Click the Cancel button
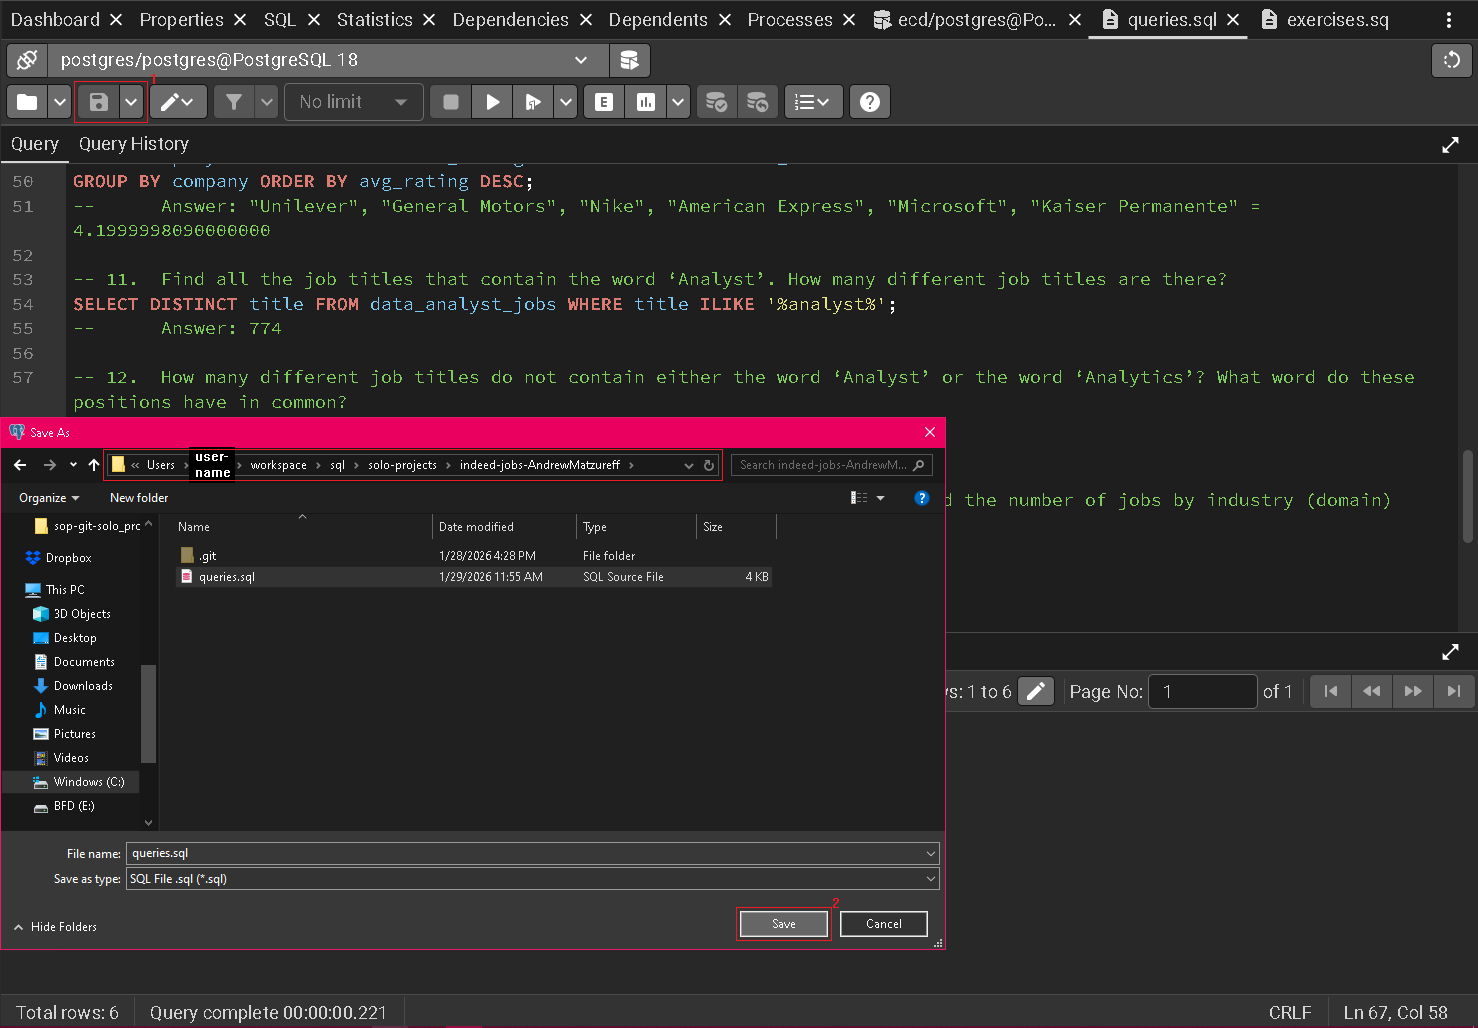The image size is (1478, 1028). pyautogui.click(x=884, y=924)
